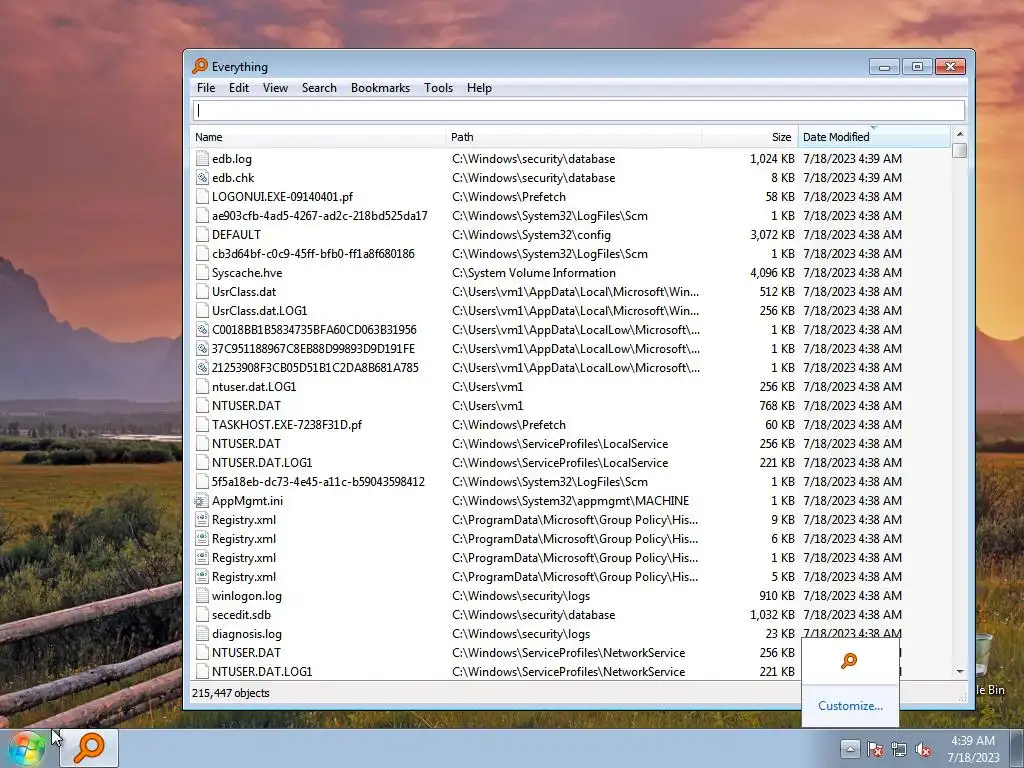This screenshot has width=1024, height=768.
Task: Click the DEFAULT file icon
Action: coord(202,234)
